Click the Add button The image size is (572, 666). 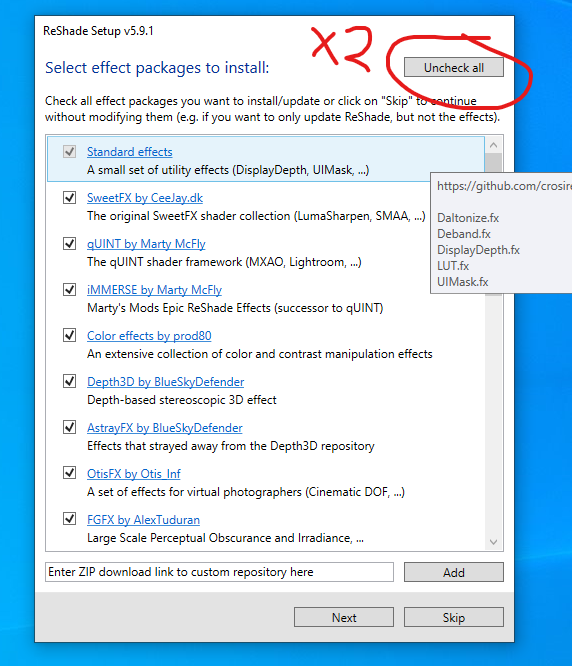(454, 572)
